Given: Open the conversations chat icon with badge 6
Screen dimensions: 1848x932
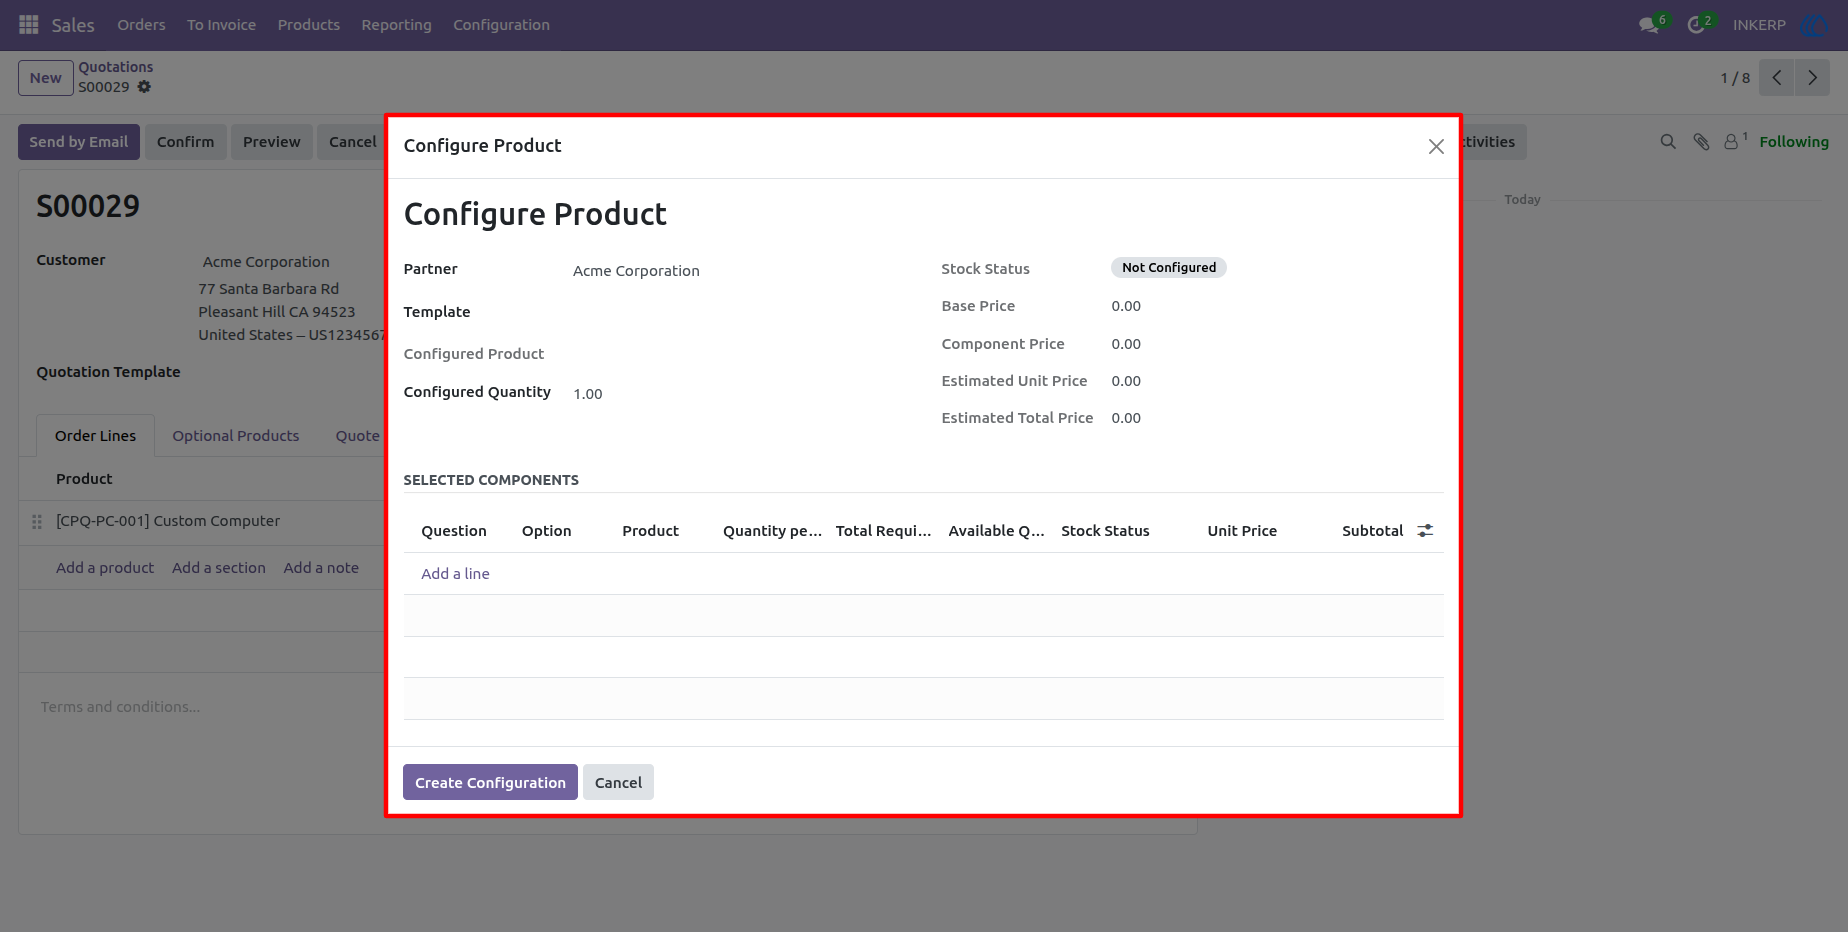Looking at the screenshot, I should point(1649,25).
